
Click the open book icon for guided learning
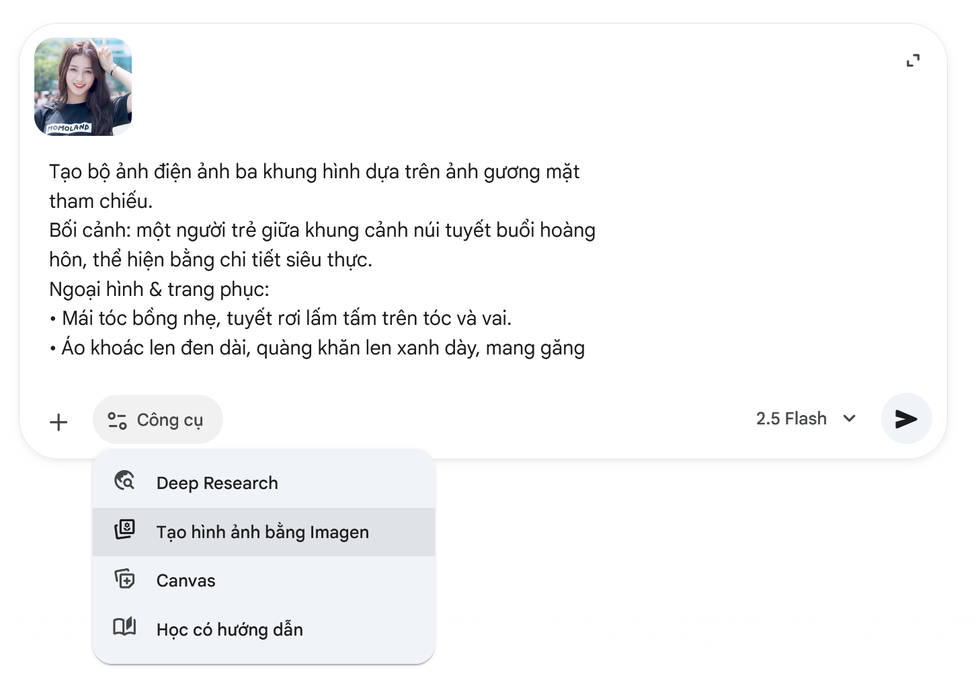tap(125, 629)
